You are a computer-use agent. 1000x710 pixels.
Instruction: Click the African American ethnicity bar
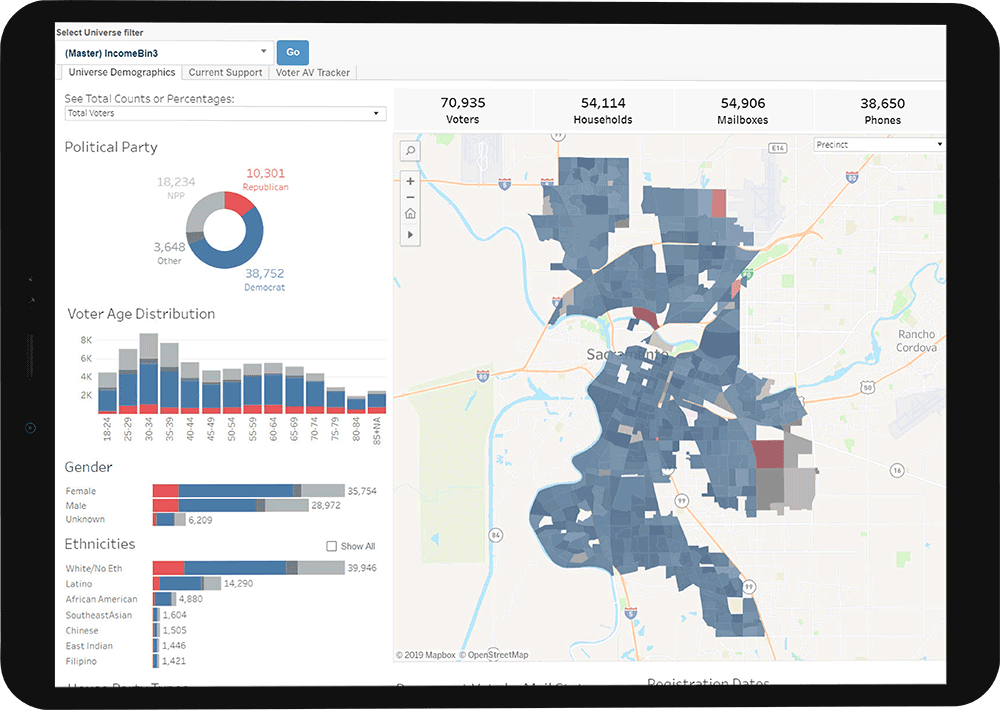(165, 599)
